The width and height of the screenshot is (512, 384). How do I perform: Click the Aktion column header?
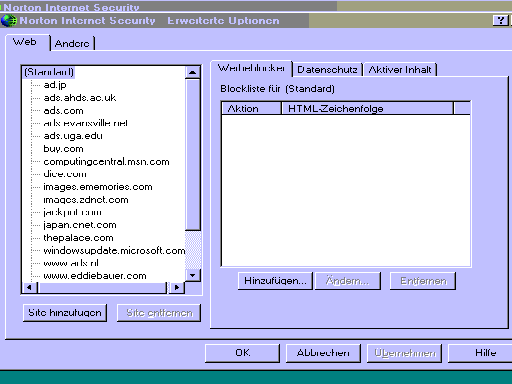click(x=251, y=108)
